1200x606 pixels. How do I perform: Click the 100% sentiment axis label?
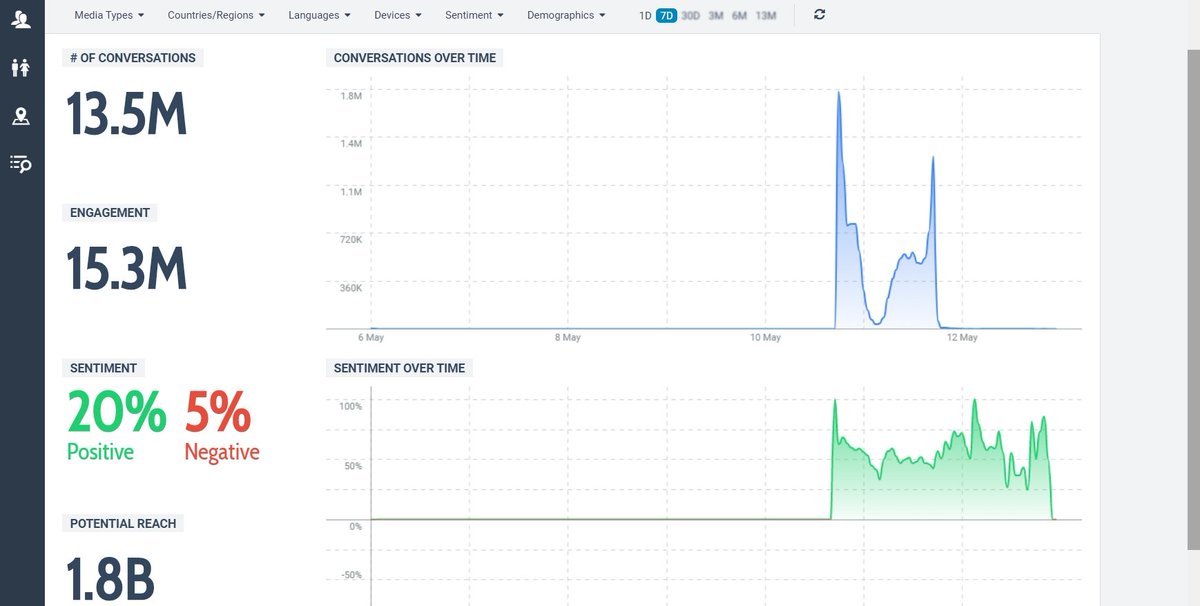[x=350, y=406]
